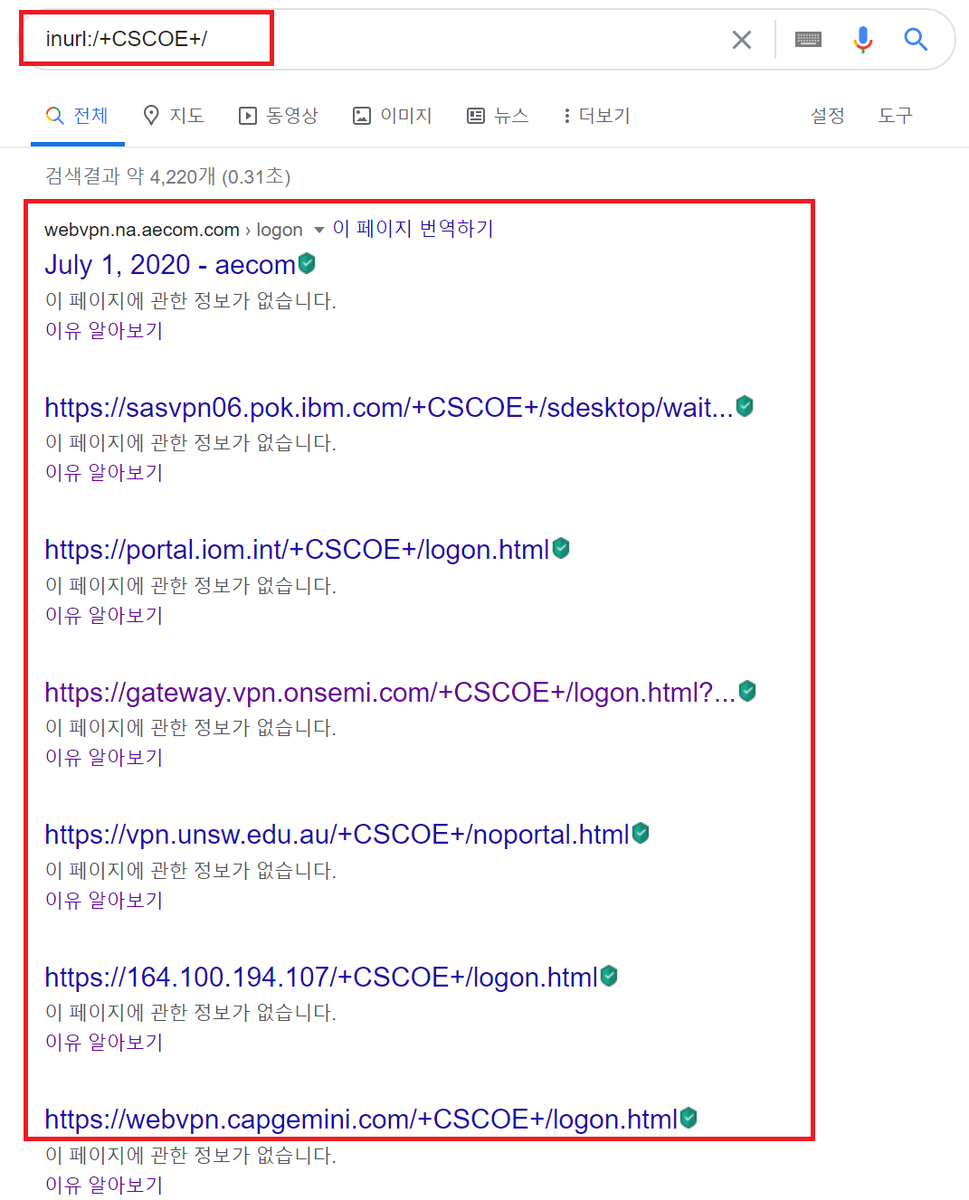Click 이유 알아보기 under the unsw.edu.au result
This screenshot has height=1200, width=969.
pos(104,900)
